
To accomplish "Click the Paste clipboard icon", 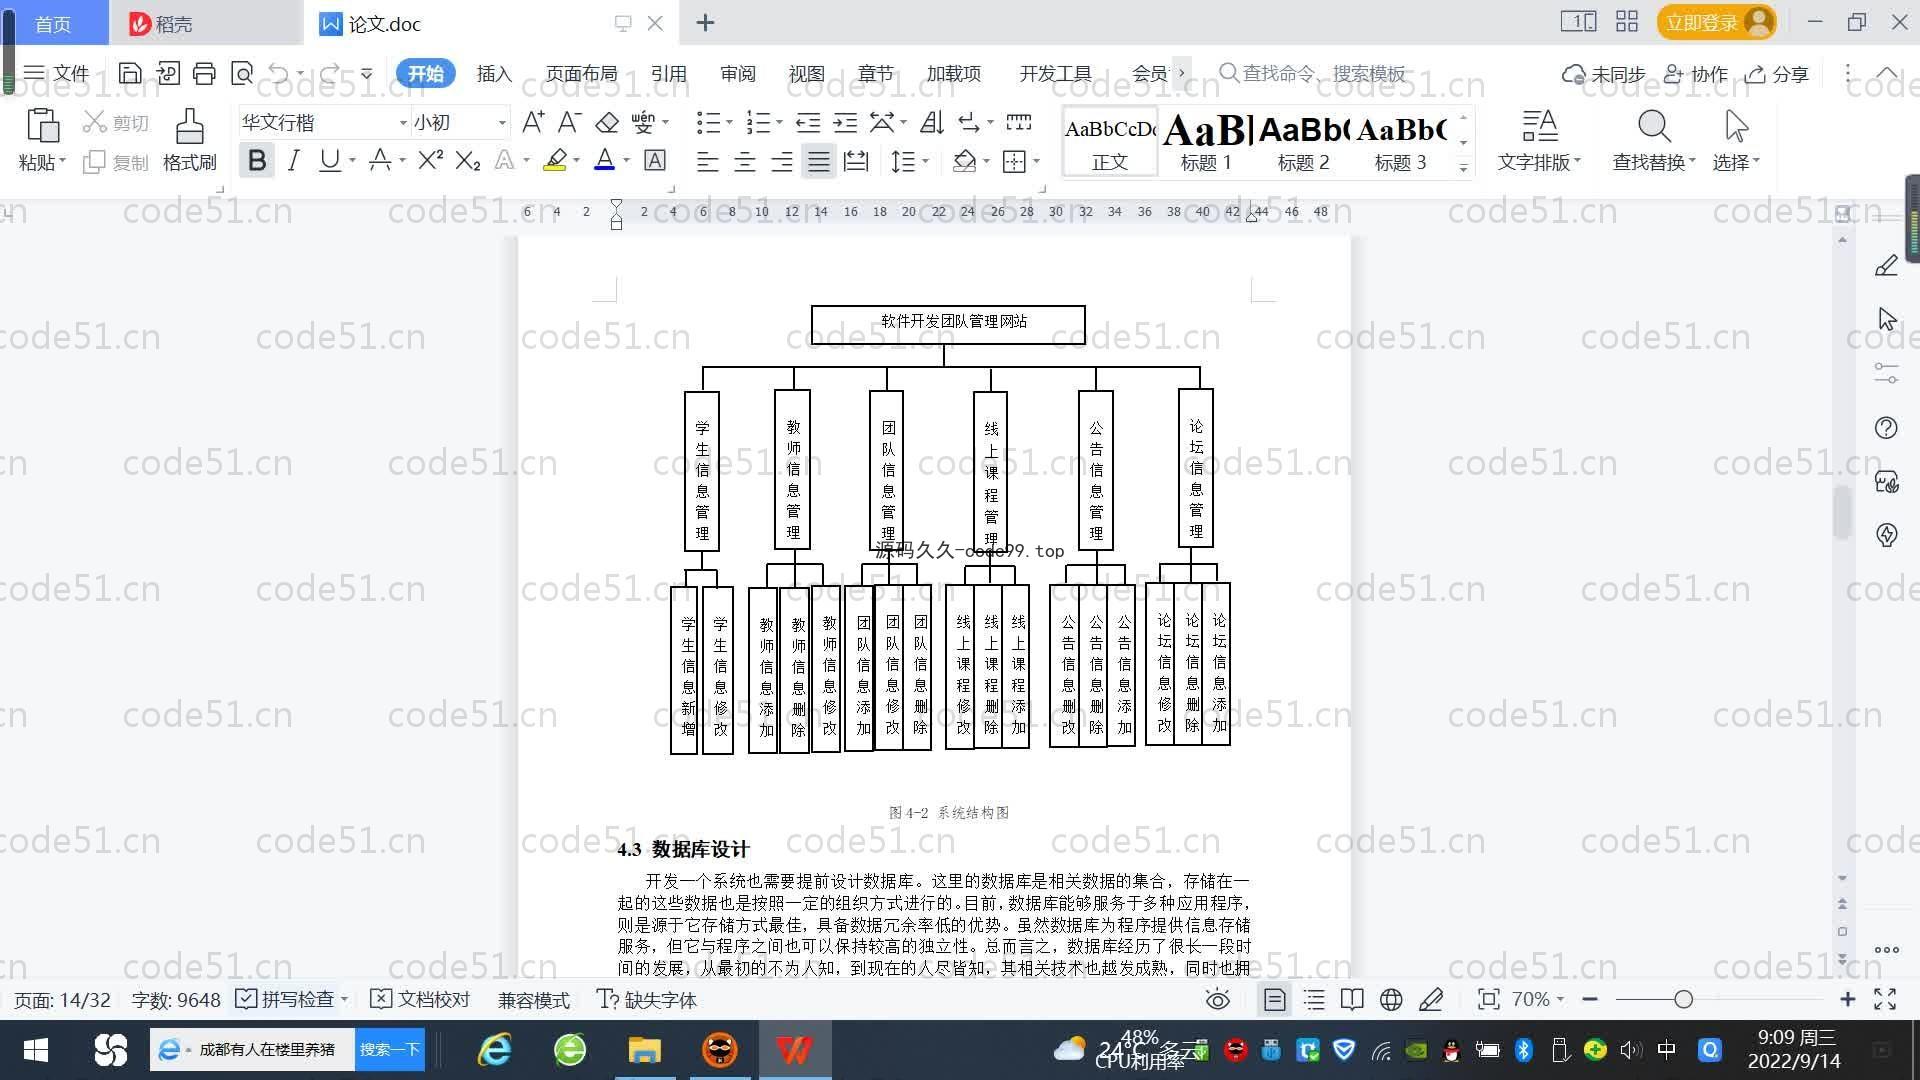I will click(x=42, y=127).
